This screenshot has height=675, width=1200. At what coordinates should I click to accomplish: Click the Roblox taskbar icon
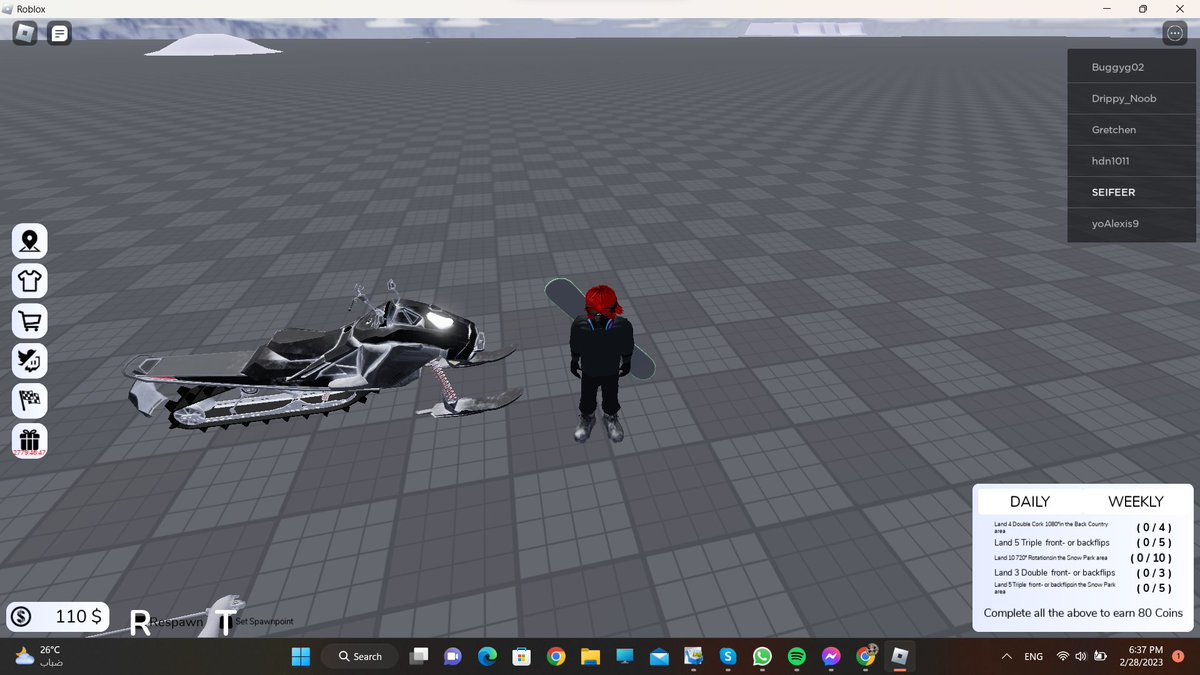coord(900,656)
